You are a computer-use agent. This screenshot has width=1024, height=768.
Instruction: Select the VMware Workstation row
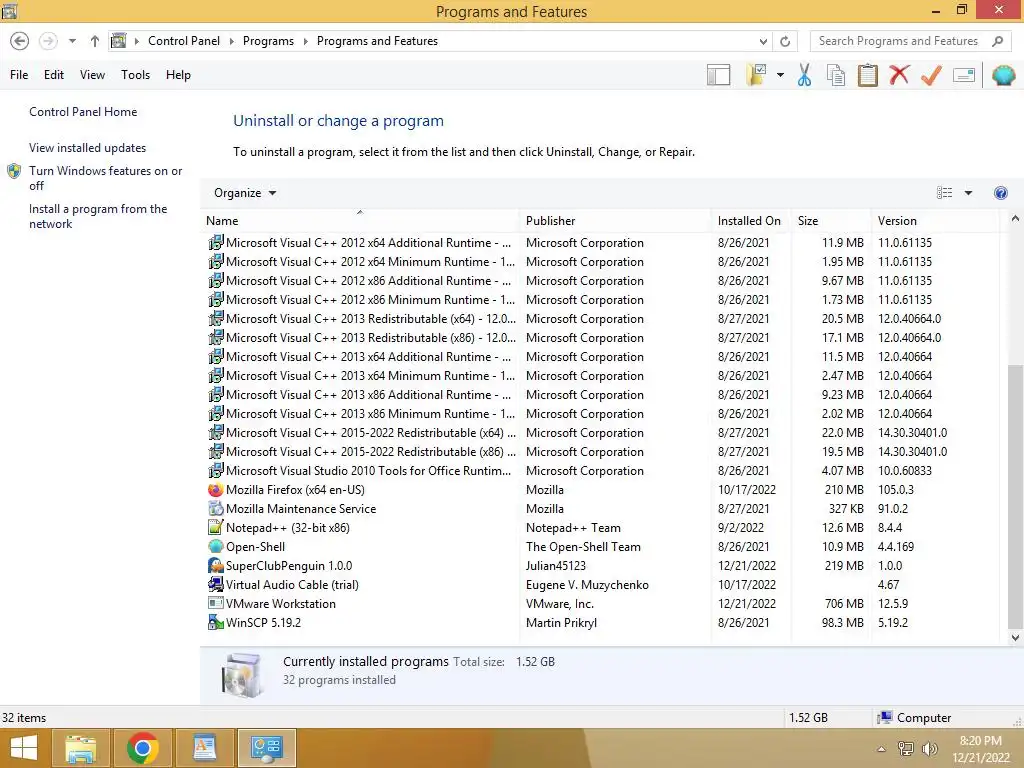click(601, 604)
